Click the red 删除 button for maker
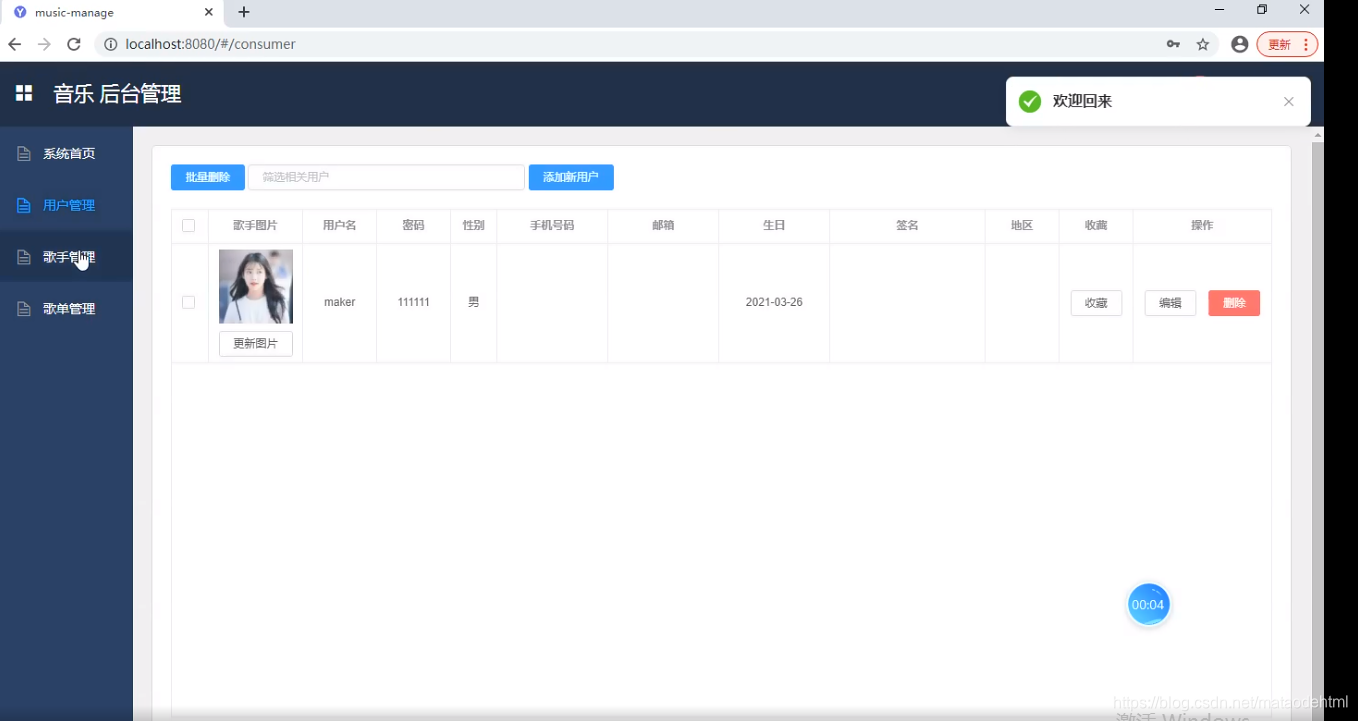The width and height of the screenshot is (1358, 721). (1234, 303)
